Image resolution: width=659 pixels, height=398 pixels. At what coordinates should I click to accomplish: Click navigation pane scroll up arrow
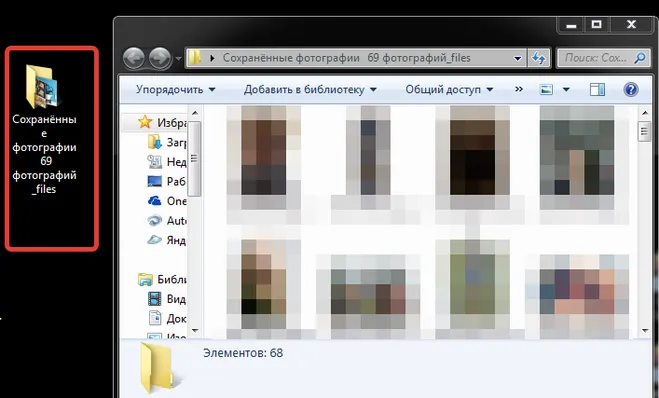point(195,113)
